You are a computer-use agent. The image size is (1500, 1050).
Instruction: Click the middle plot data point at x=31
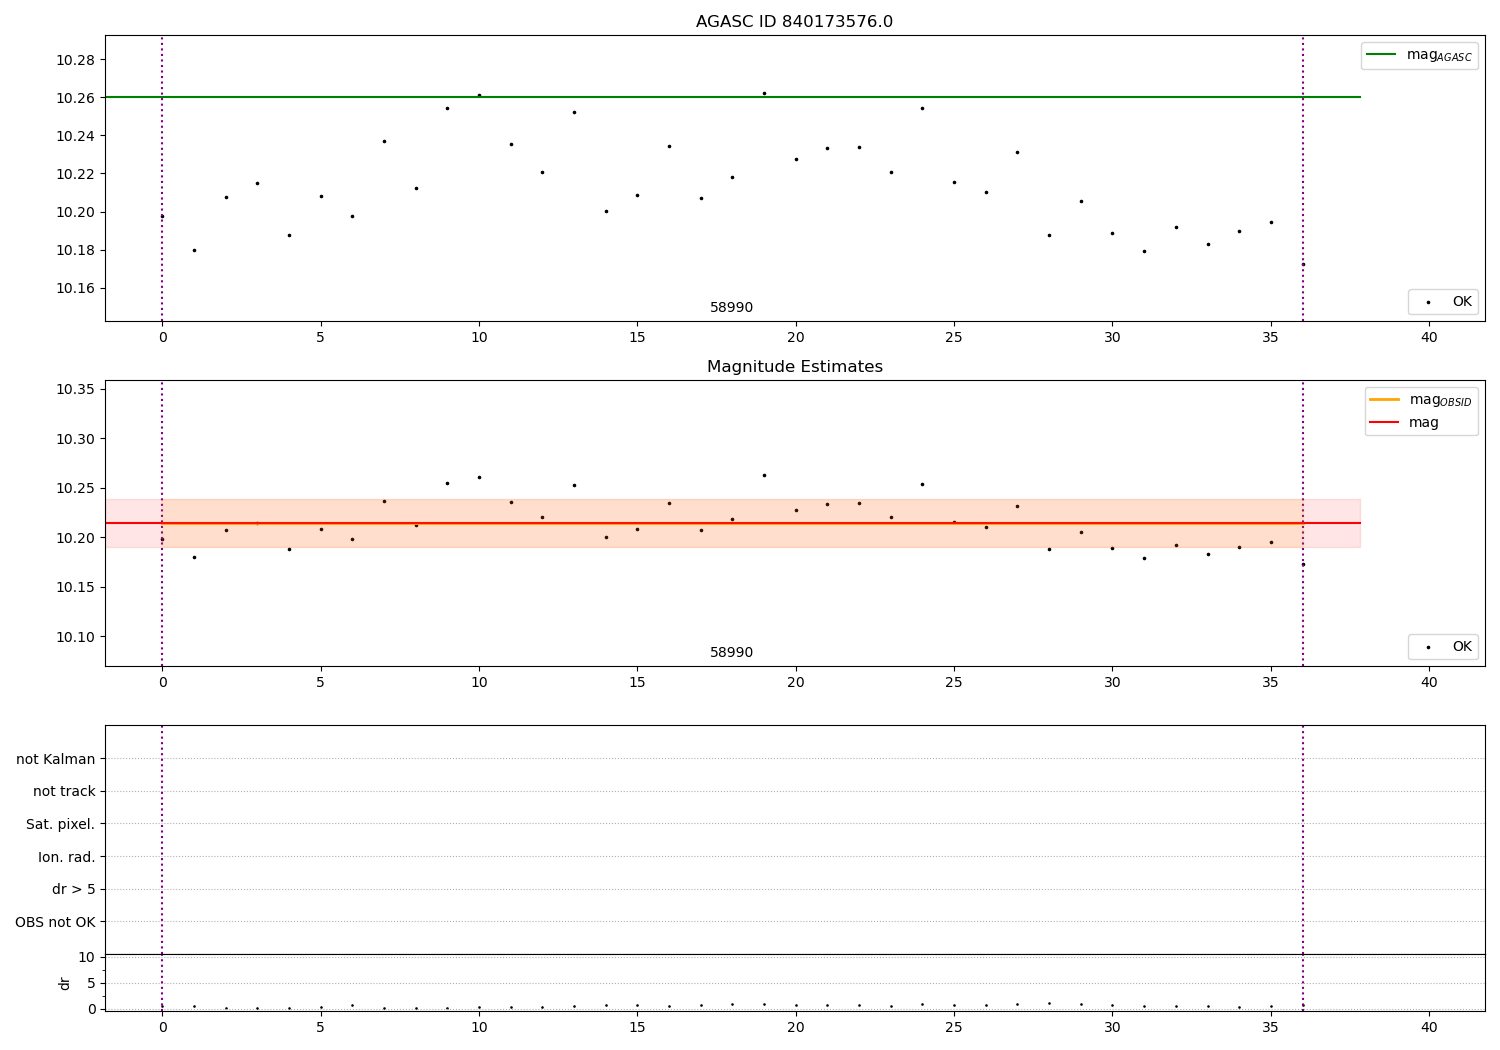tap(1144, 558)
